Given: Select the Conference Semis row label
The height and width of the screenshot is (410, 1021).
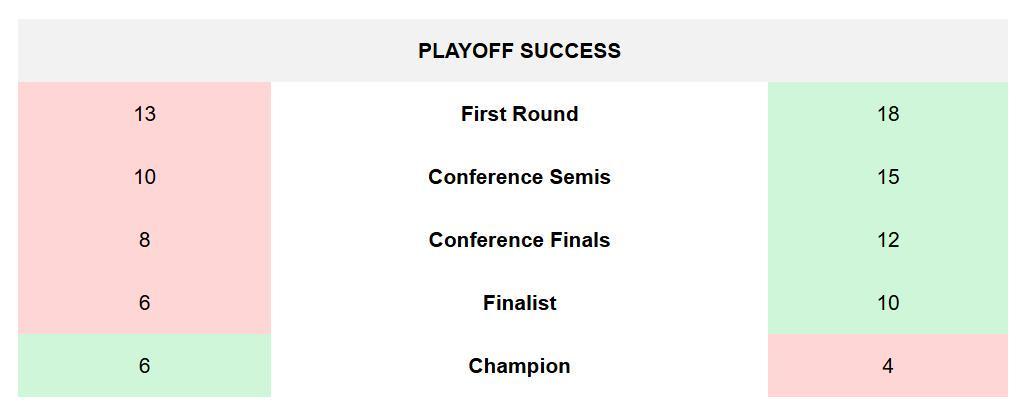Looking at the screenshot, I should pos(519,177).
